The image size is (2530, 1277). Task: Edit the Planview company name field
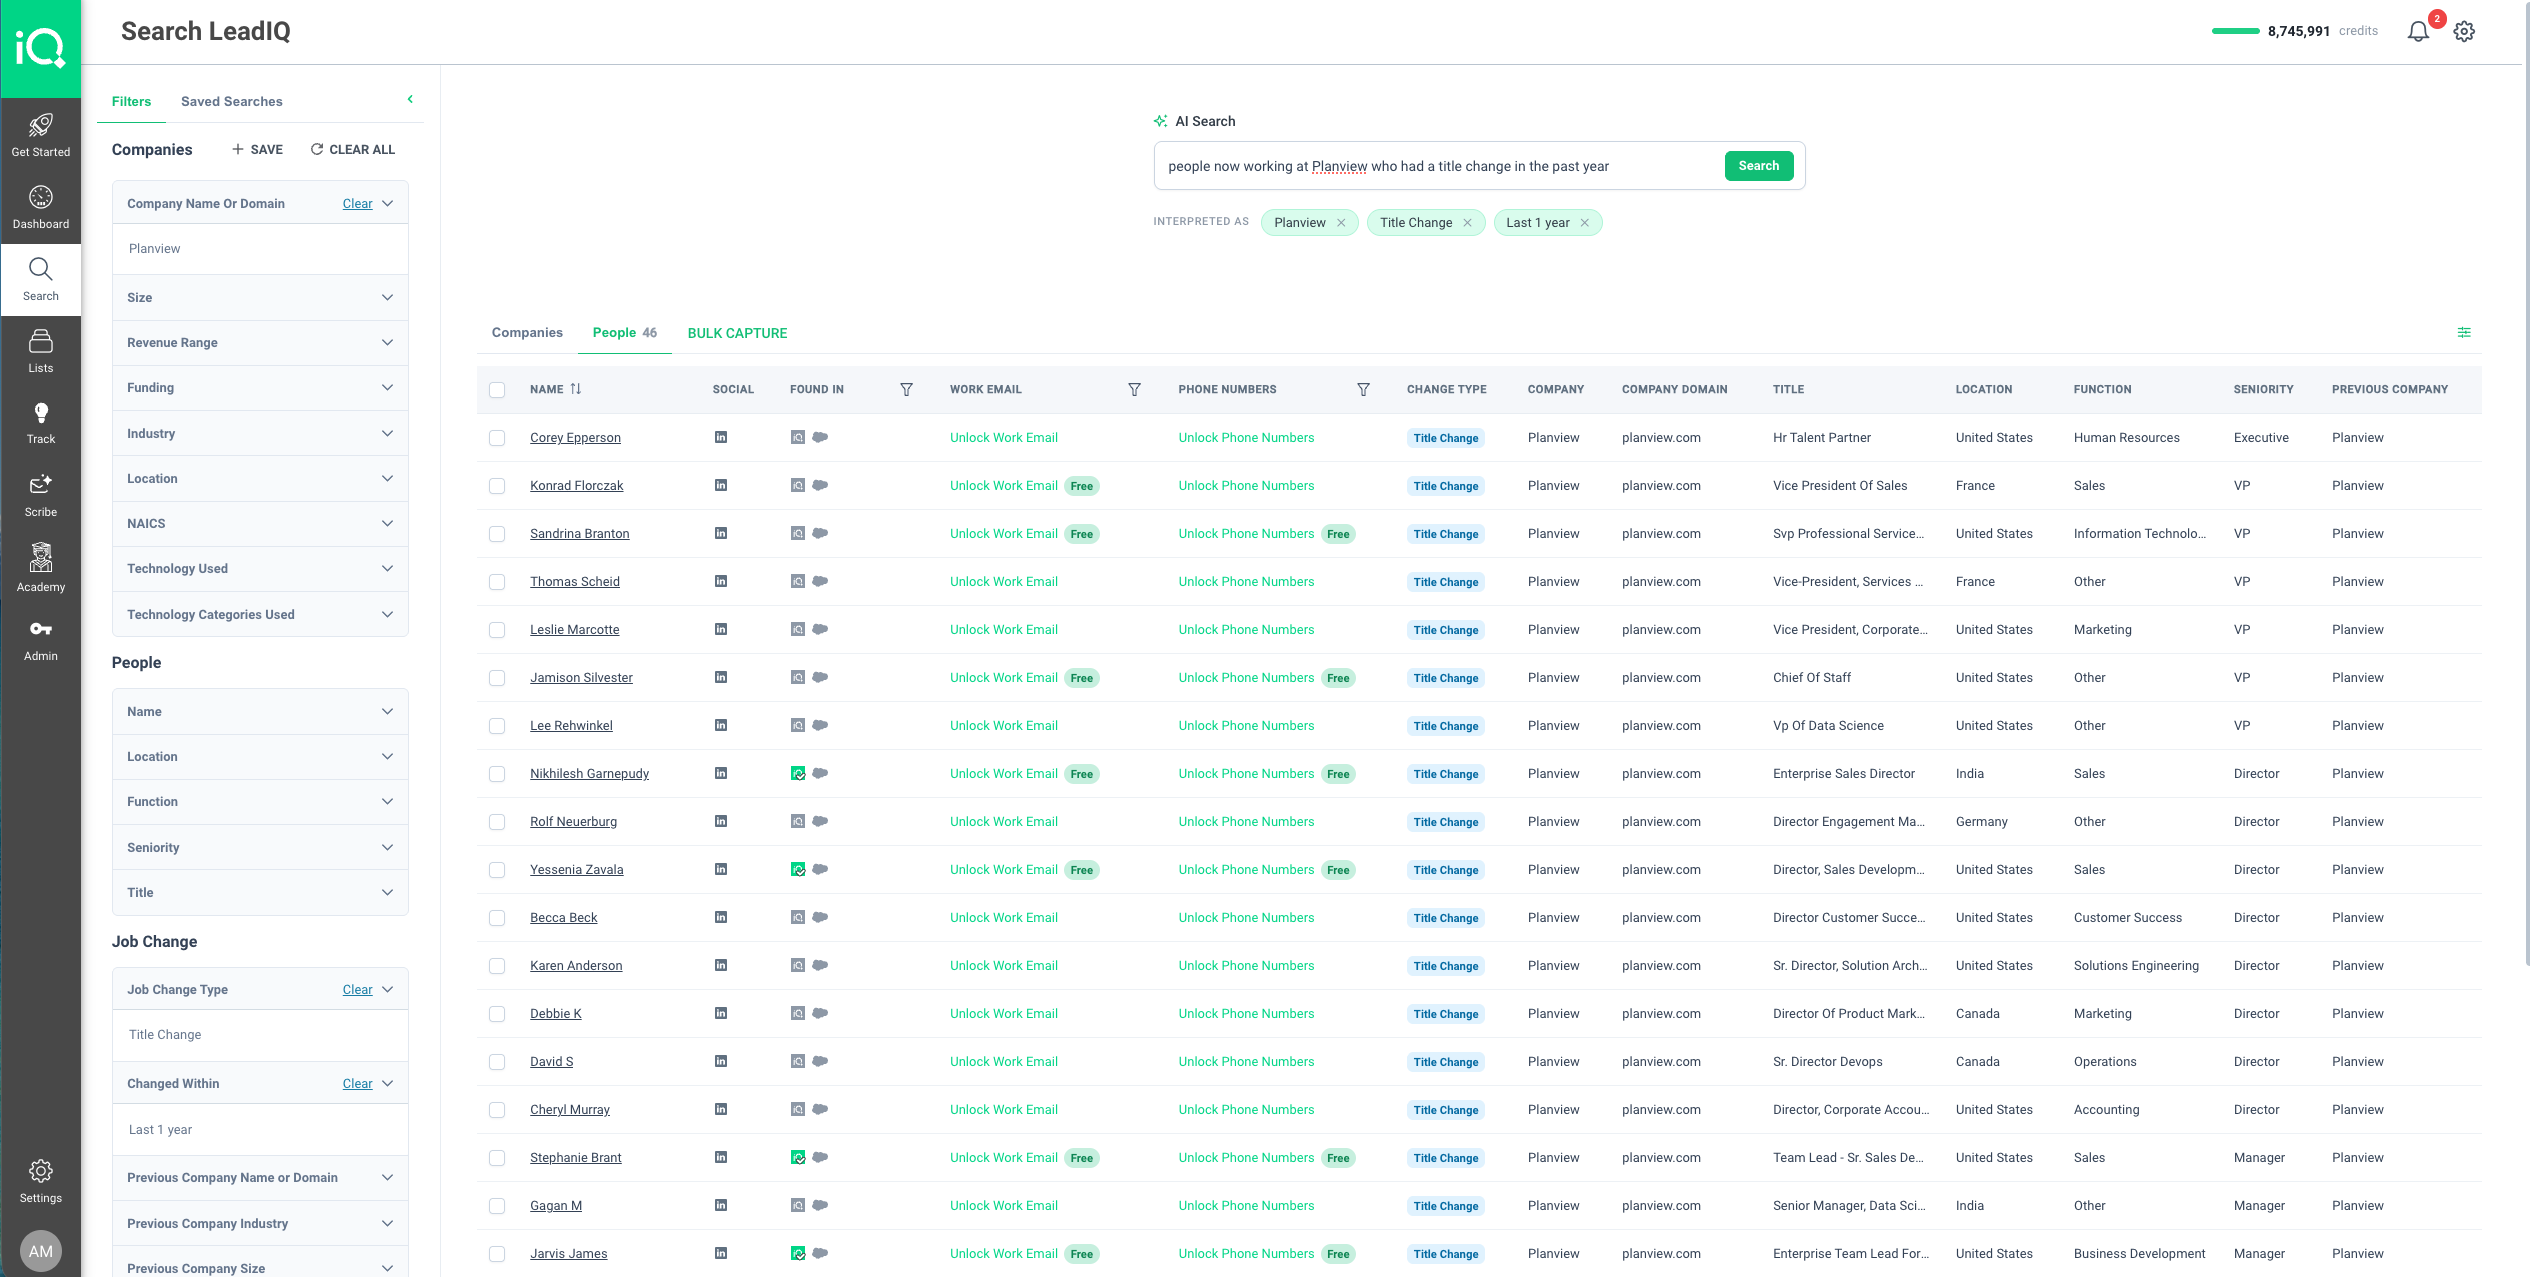tap(260, 249)
